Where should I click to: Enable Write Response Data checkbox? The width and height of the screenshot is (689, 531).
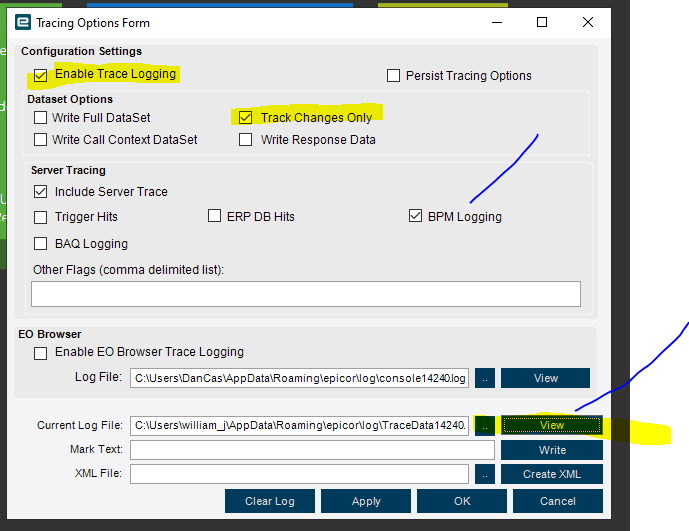(245, 139)
